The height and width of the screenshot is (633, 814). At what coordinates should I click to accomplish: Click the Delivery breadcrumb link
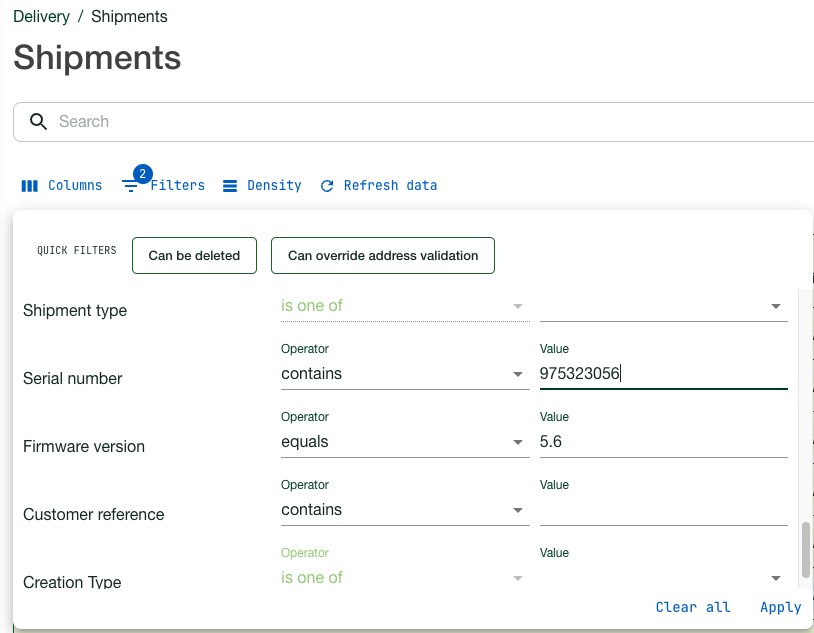tap(41, 17)
